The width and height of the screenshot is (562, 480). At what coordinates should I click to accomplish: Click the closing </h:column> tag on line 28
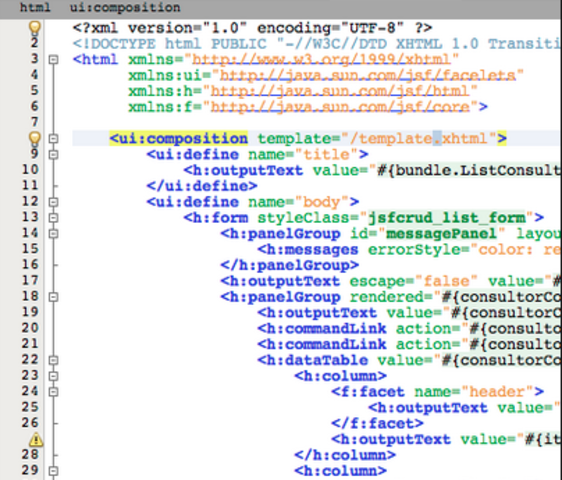(x=345, y=455)
